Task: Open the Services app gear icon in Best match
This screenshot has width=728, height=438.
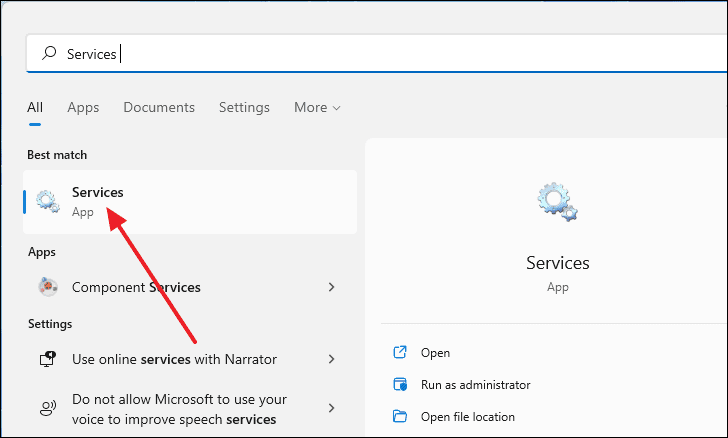Action: click(x=48, y=202)
